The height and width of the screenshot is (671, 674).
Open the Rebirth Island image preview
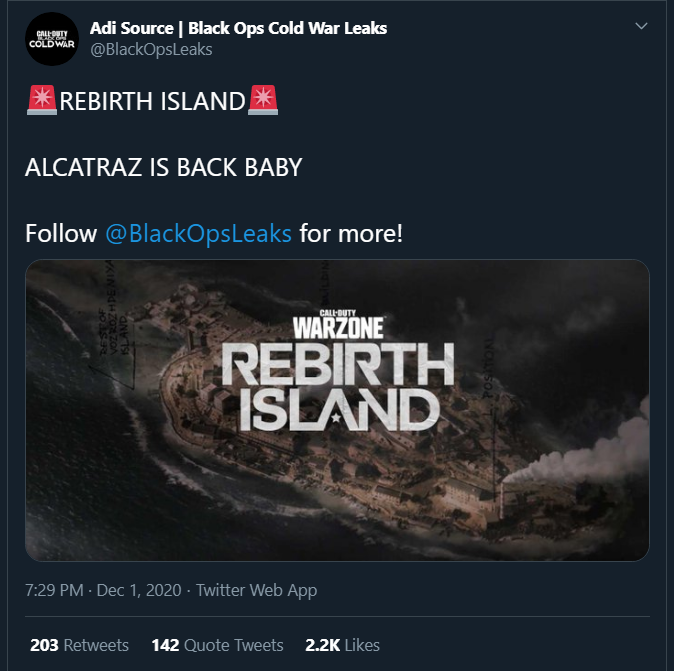(x=337, y=410)
